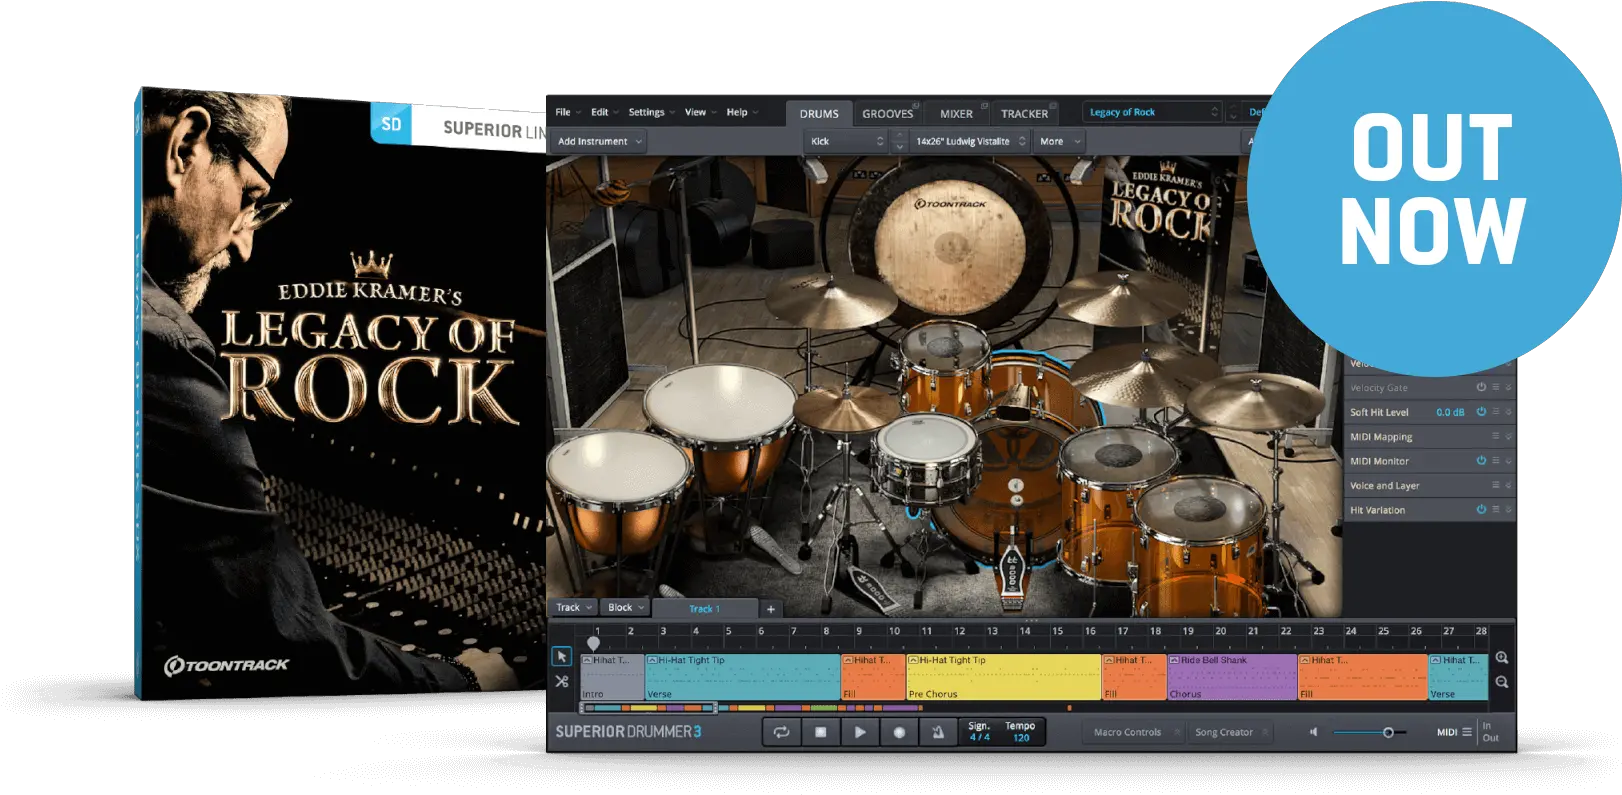
Task: Open MIDI Mapping options menu icon
Action: [1496, 436]
